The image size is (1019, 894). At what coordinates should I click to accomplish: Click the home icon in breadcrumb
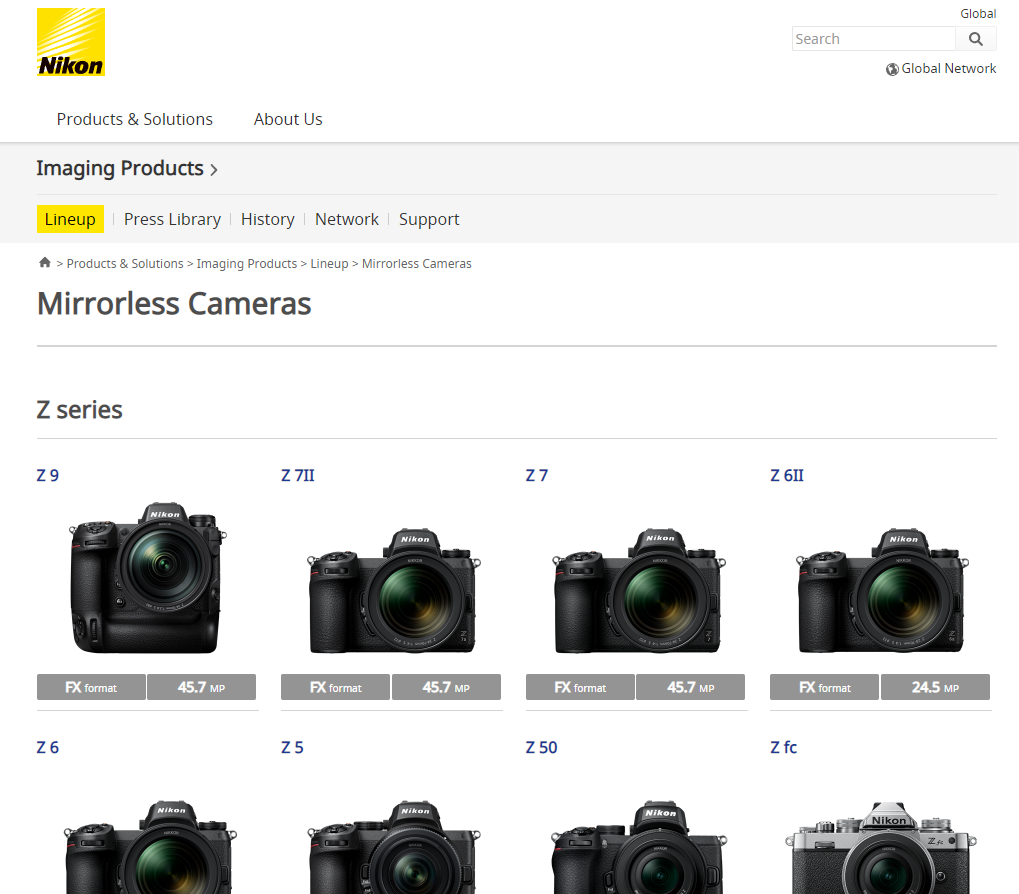coord(44,263)
